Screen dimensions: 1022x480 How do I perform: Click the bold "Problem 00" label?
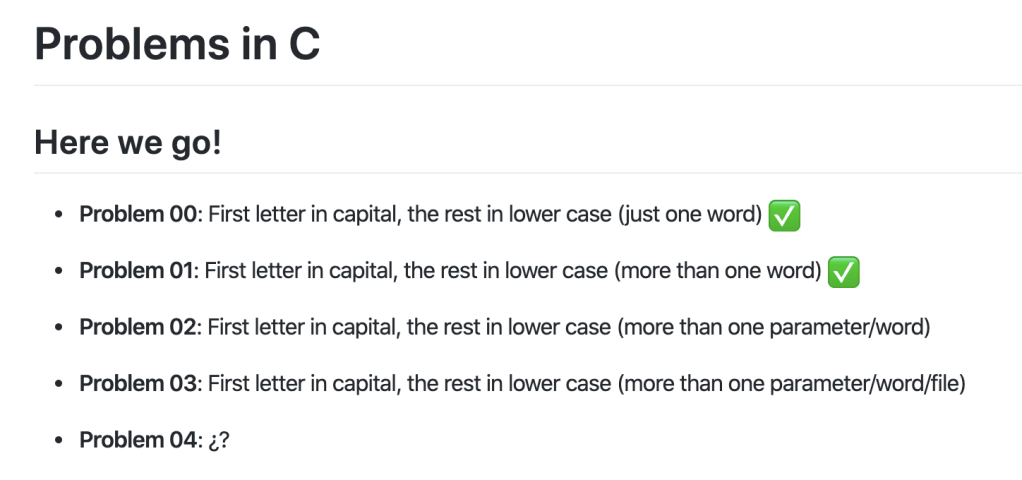138,215
